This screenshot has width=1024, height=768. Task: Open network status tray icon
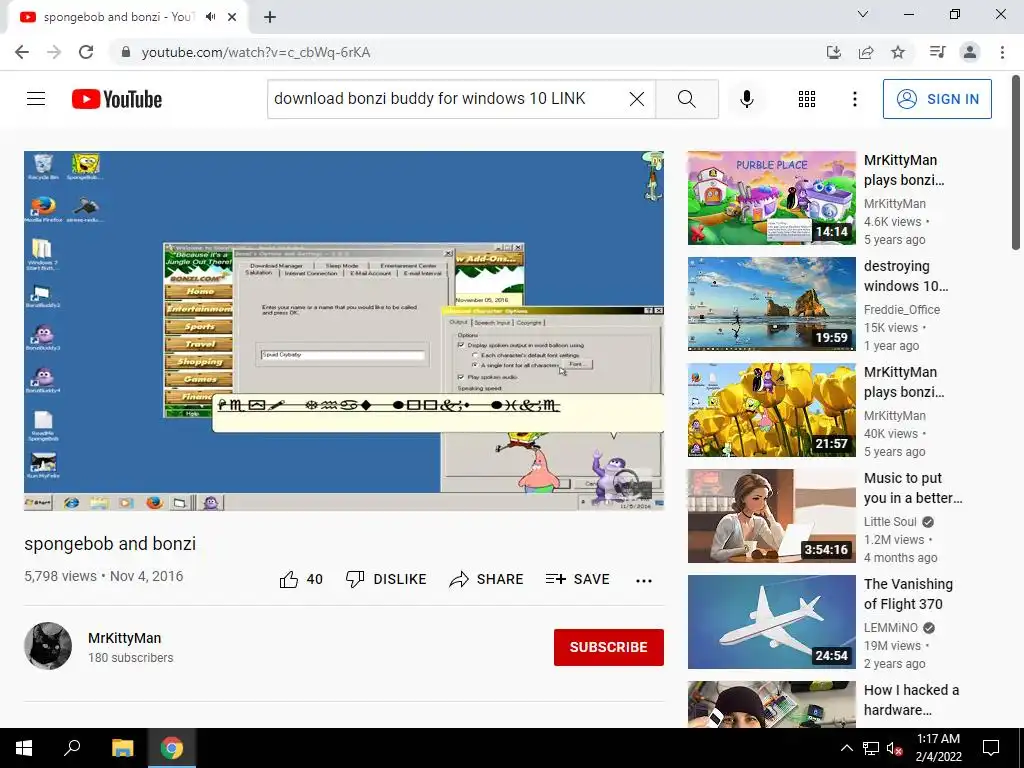pyautogui.click(x=871, y=748)
